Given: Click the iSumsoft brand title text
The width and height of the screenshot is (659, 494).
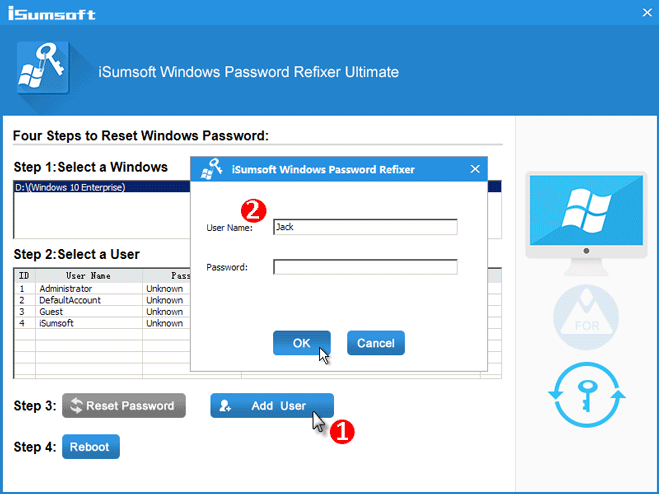Looking at the screenshot, I should (52, 13).
